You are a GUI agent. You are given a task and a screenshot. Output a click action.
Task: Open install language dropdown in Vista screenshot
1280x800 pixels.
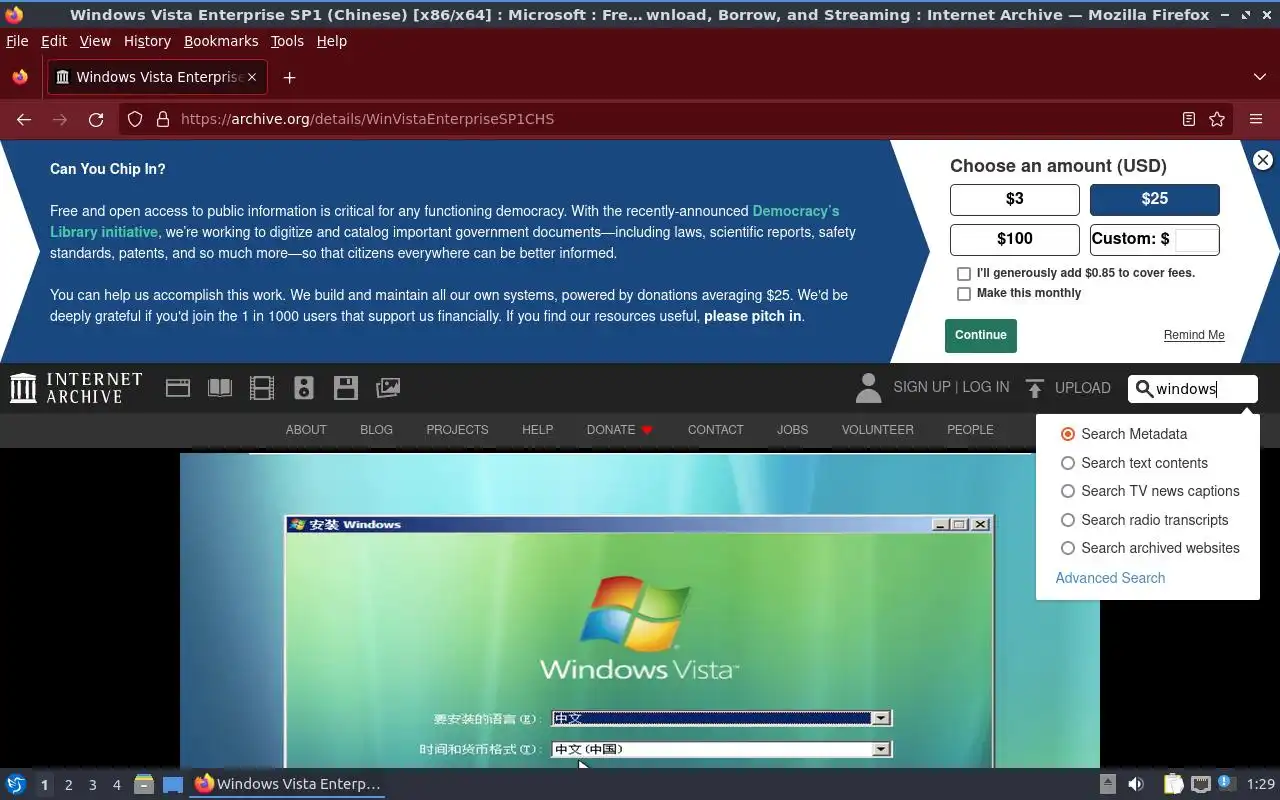[x=880, y=718]
